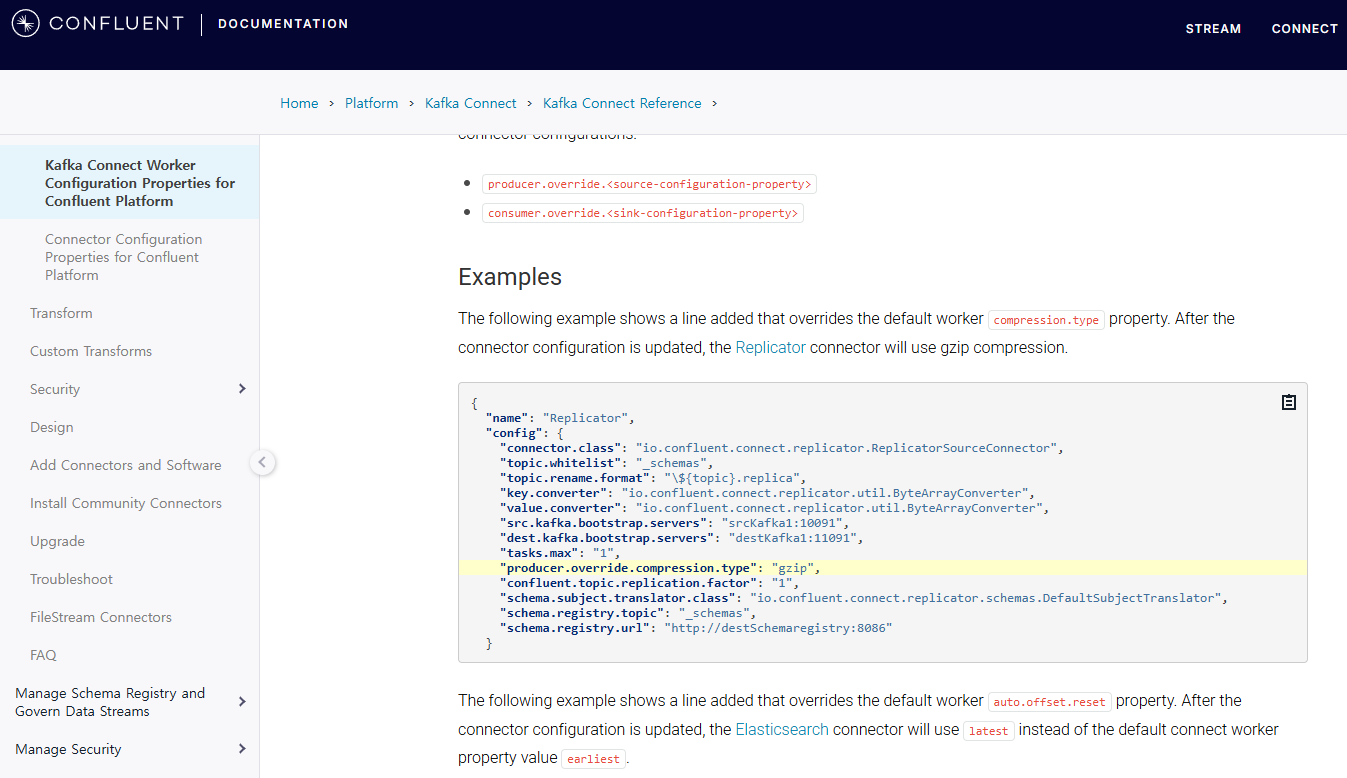Click the "tasks.max" code line
This screenshot has width=1347, height=778.
[559, 553]
